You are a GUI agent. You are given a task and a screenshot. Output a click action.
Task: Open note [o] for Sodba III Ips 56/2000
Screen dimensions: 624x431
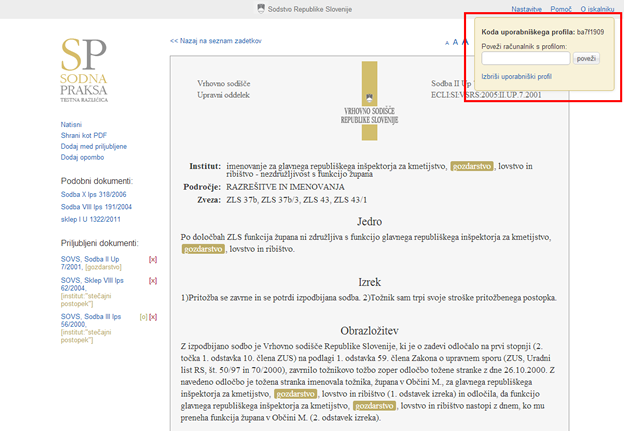click(143, 317)
